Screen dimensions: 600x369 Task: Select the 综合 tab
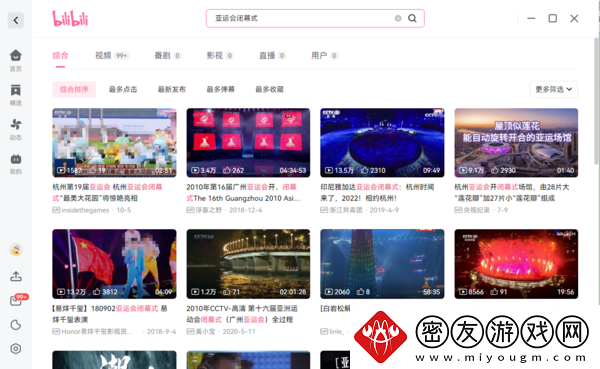coord(60,56)
